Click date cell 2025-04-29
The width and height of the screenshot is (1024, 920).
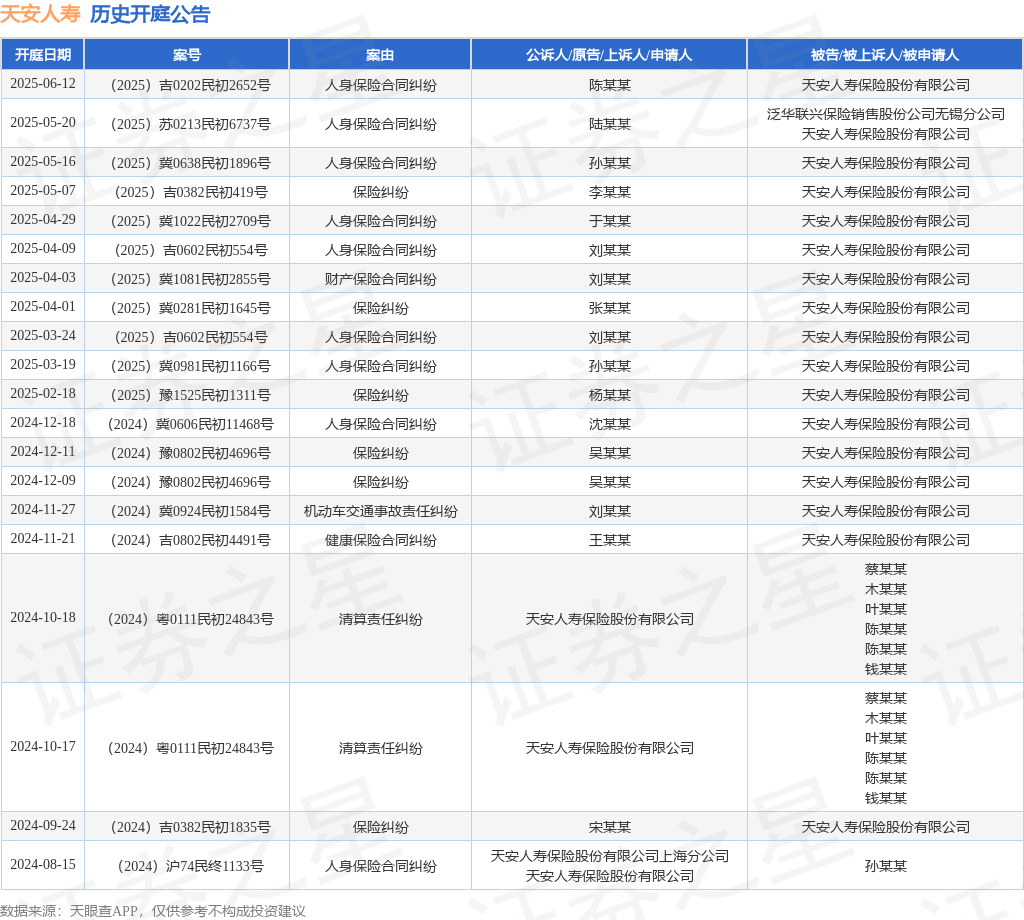[43, 219]
